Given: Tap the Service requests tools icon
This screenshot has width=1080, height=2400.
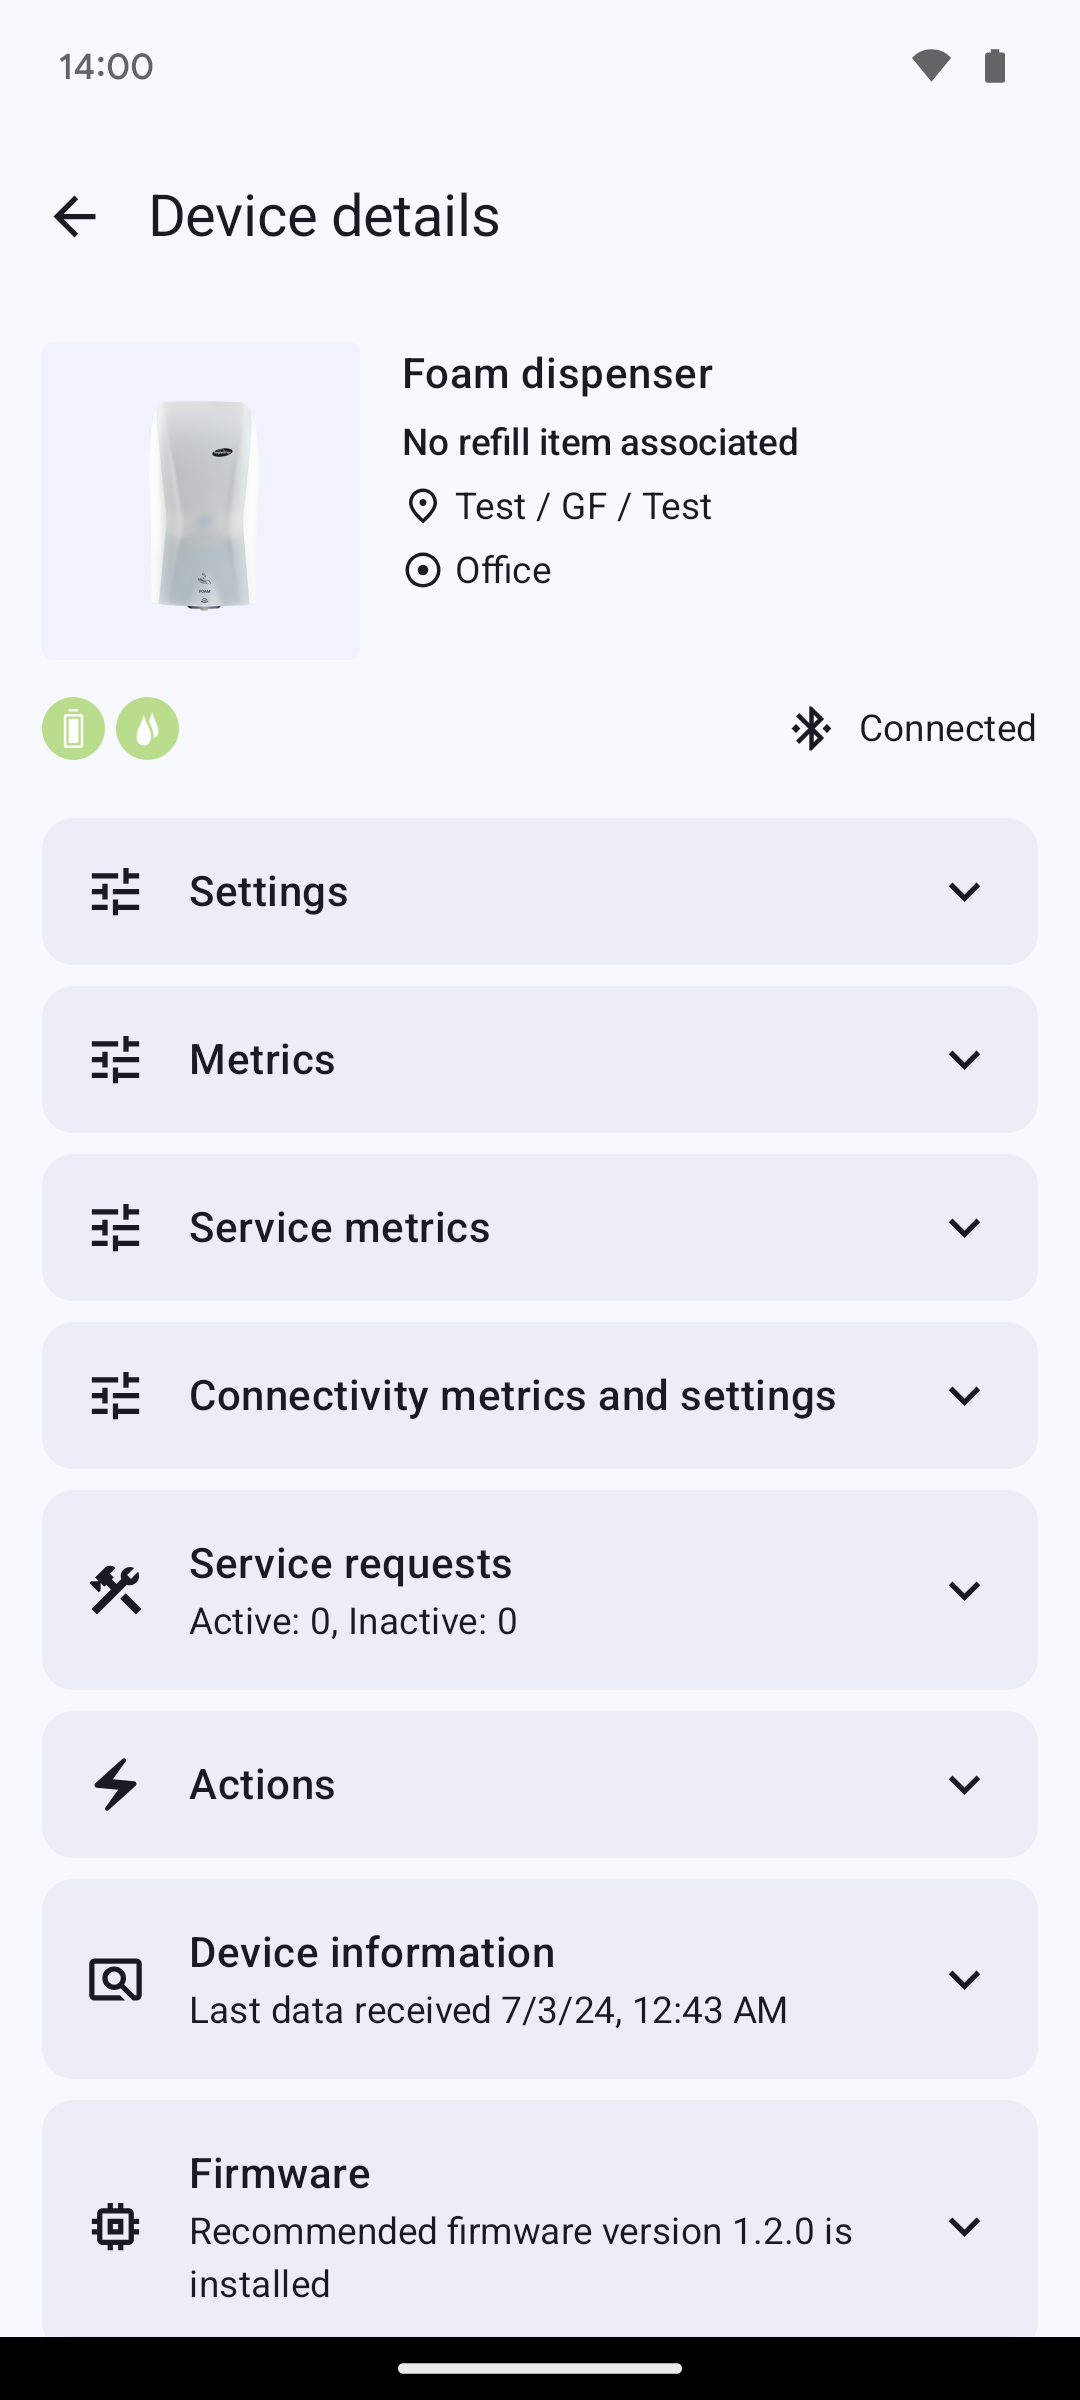Looking at the screenshot, I should (x=116, y=1590).
